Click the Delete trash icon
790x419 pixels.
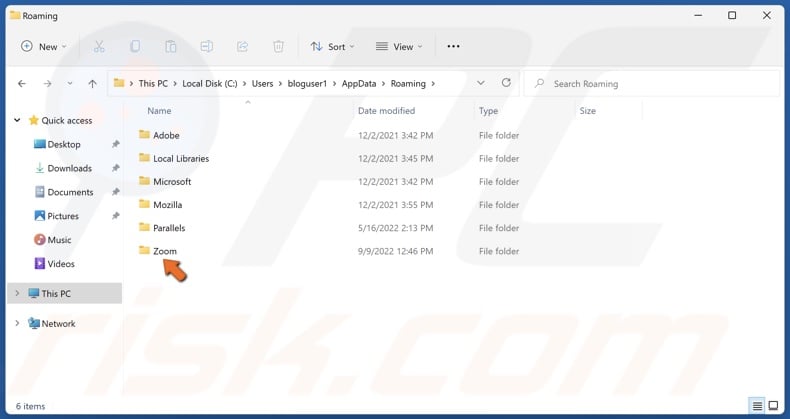pos(279,47)
